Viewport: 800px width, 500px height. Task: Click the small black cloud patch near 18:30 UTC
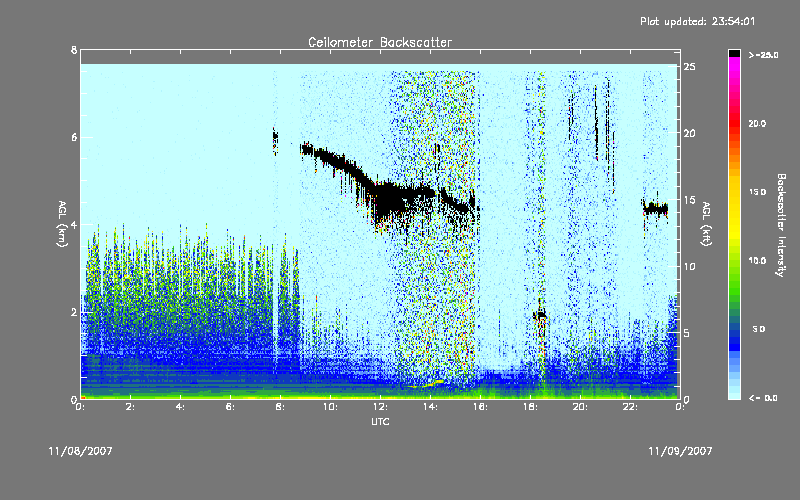pyautogui.click(x=540, y=315)
